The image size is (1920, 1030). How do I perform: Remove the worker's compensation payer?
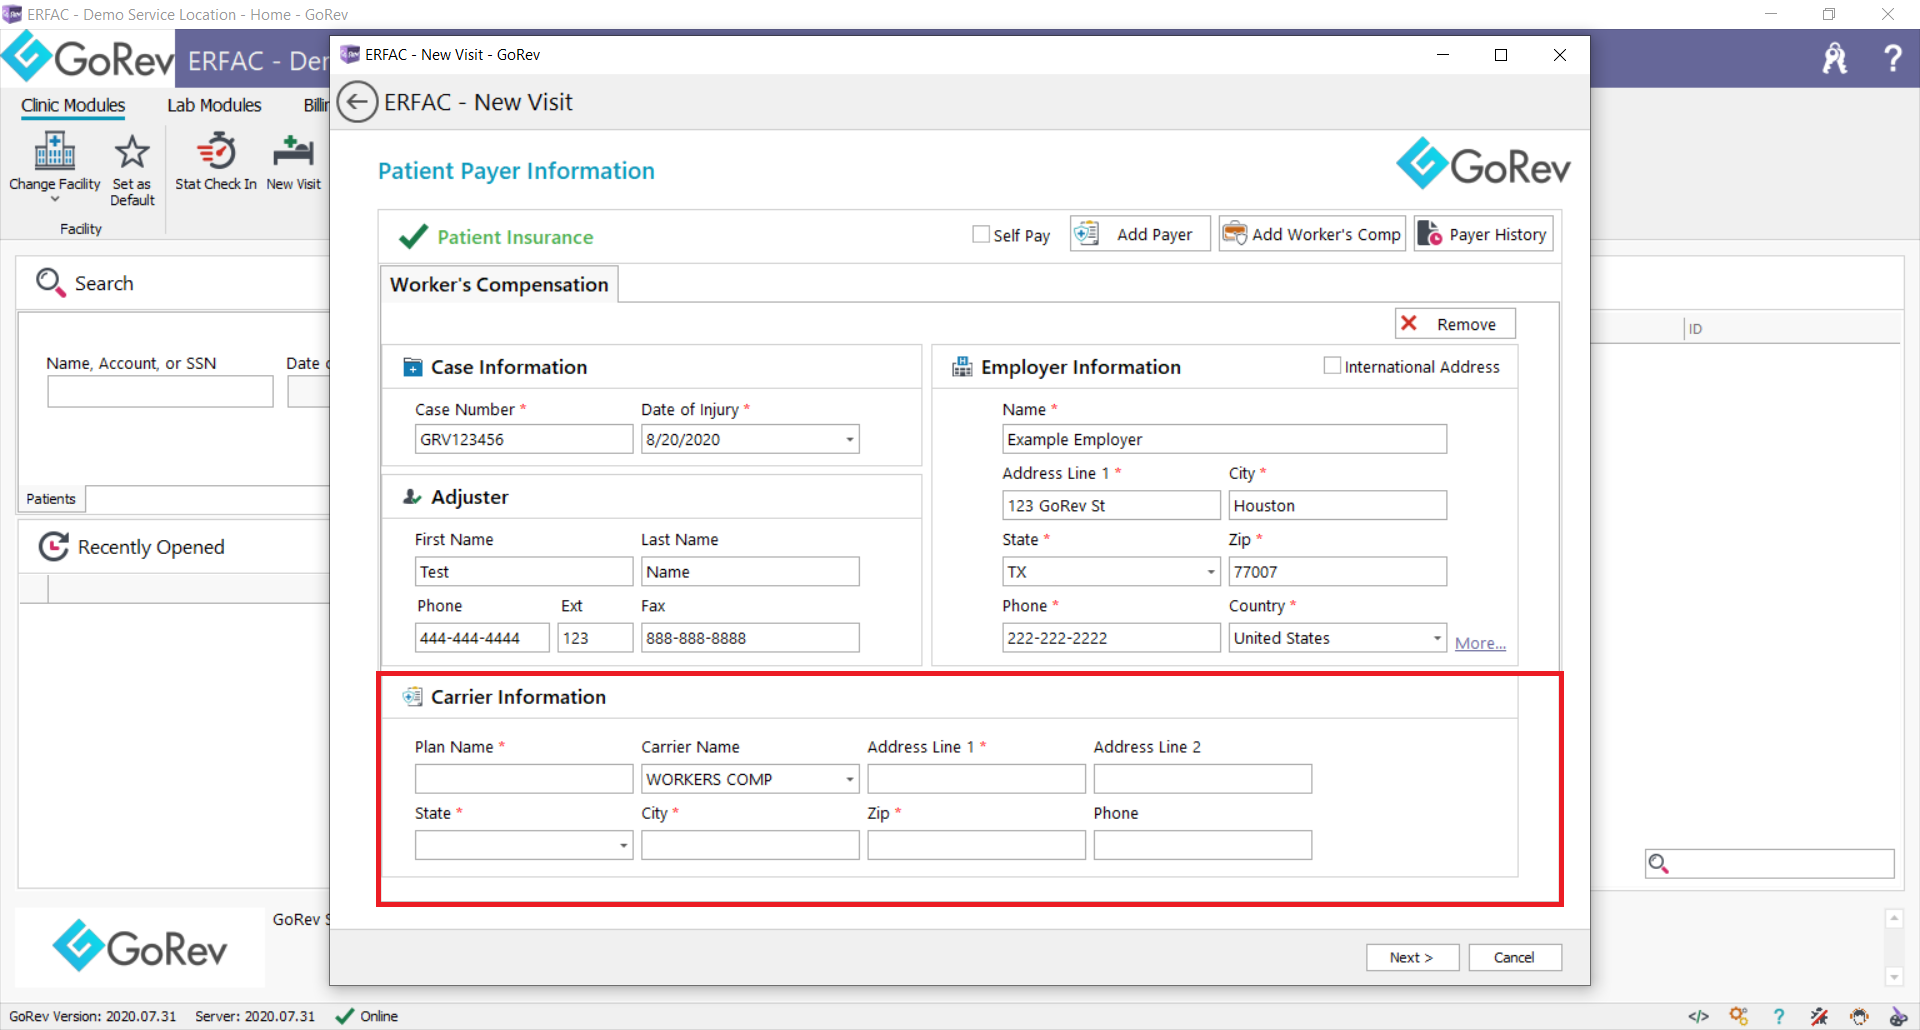click(x=1455, y=324)
